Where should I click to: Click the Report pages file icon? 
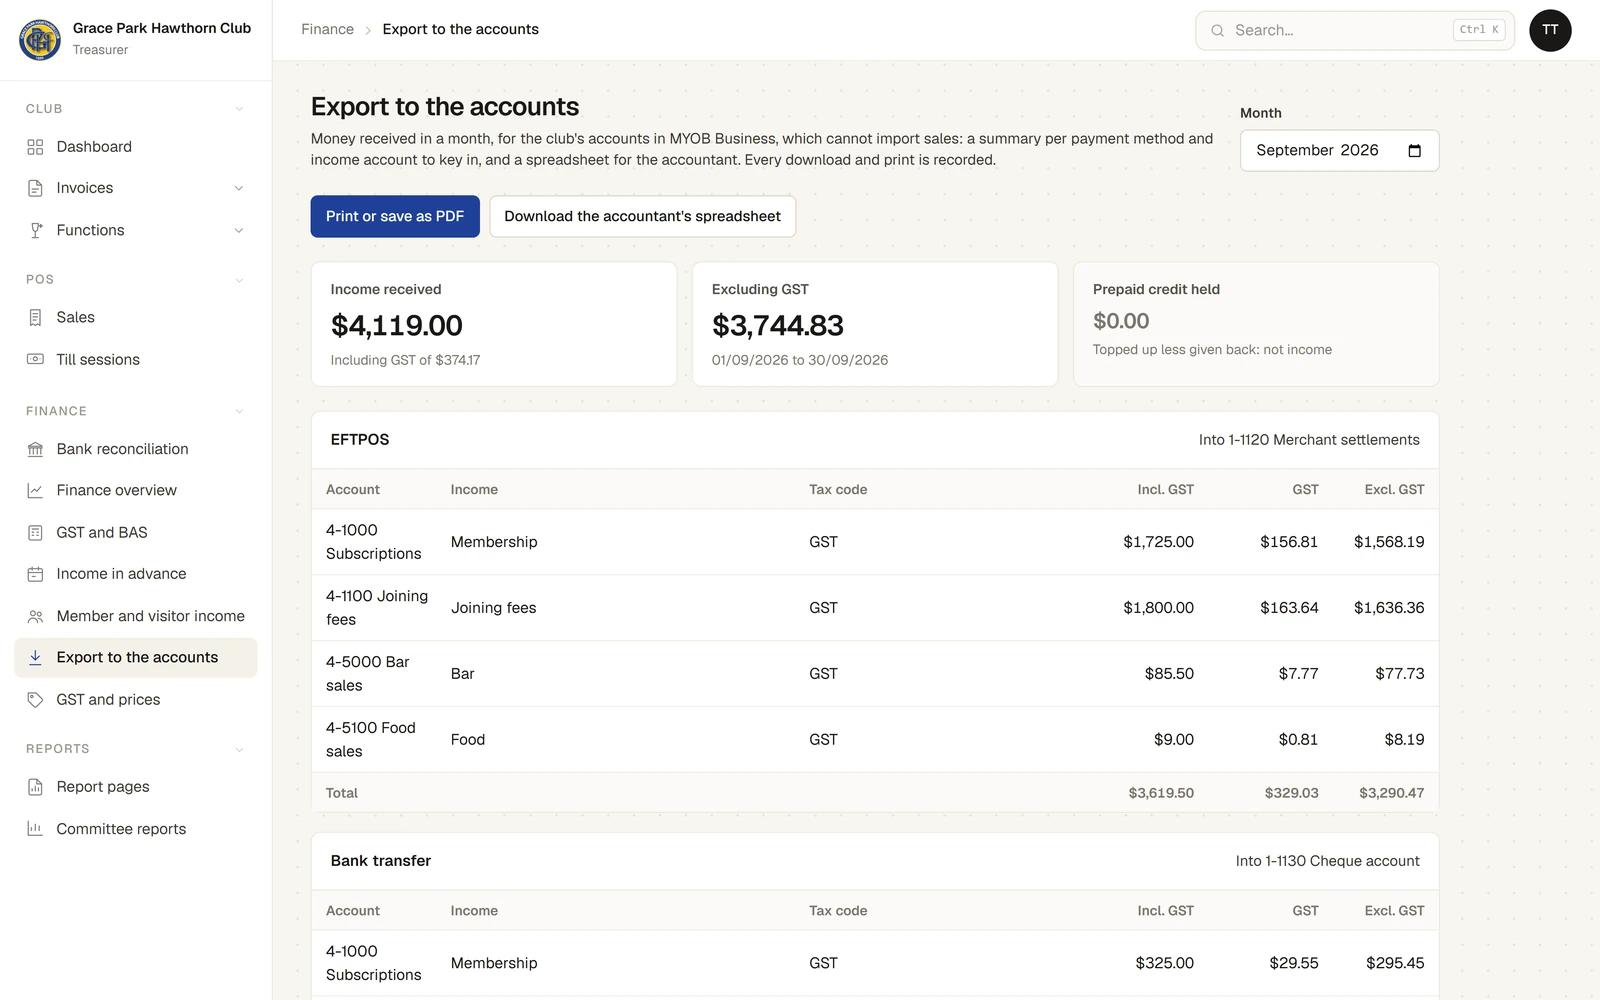(35, 787)
